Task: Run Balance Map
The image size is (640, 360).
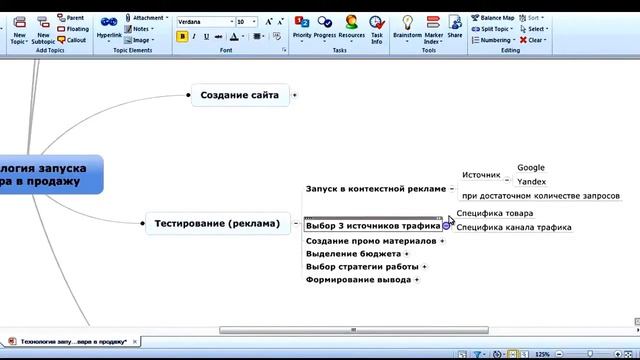Action: 493,18
